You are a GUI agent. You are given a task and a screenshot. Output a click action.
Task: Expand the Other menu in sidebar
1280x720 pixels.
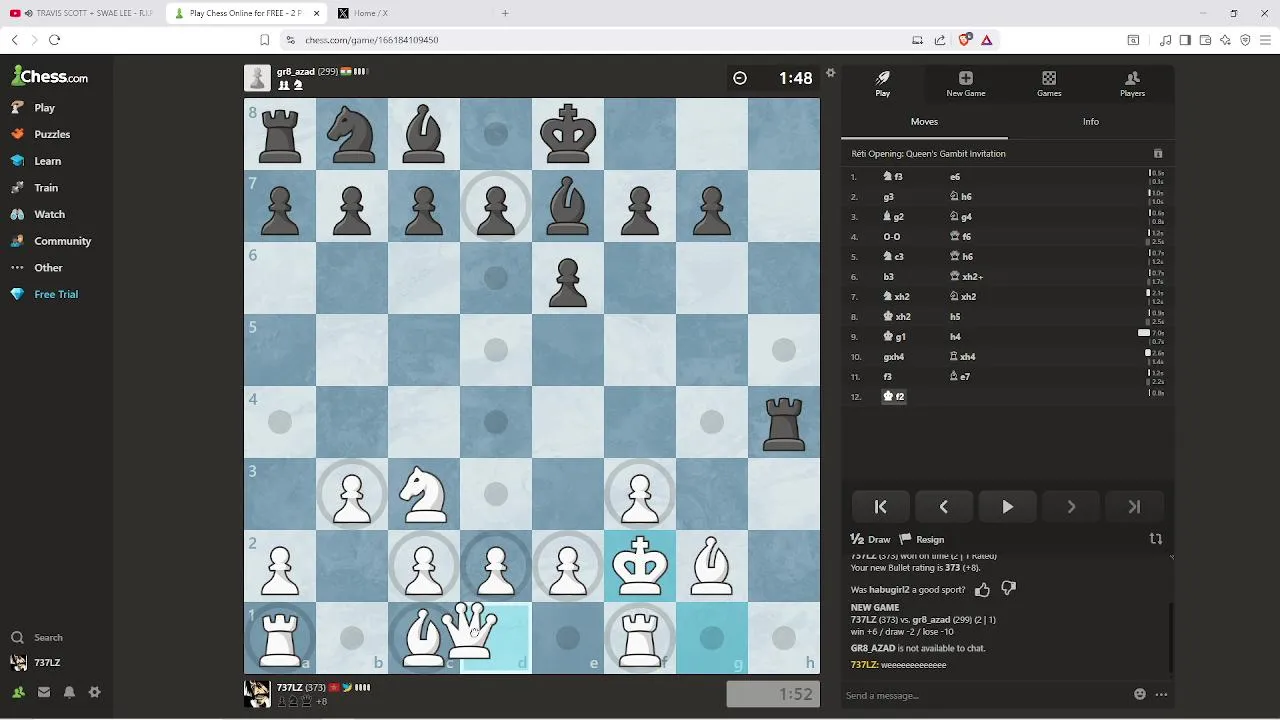37,268
